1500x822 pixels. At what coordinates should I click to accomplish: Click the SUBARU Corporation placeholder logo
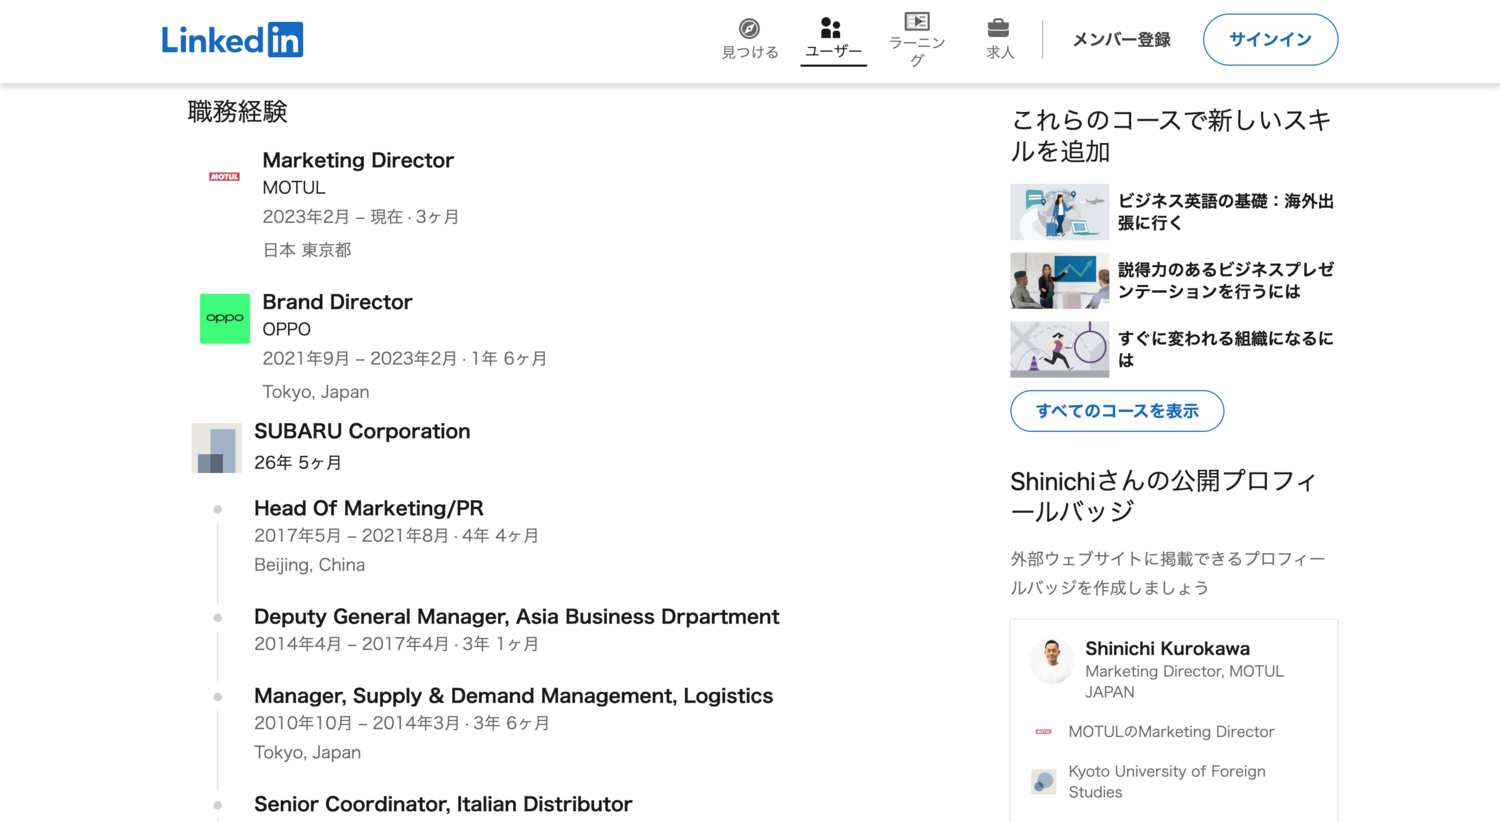(216, 447)
